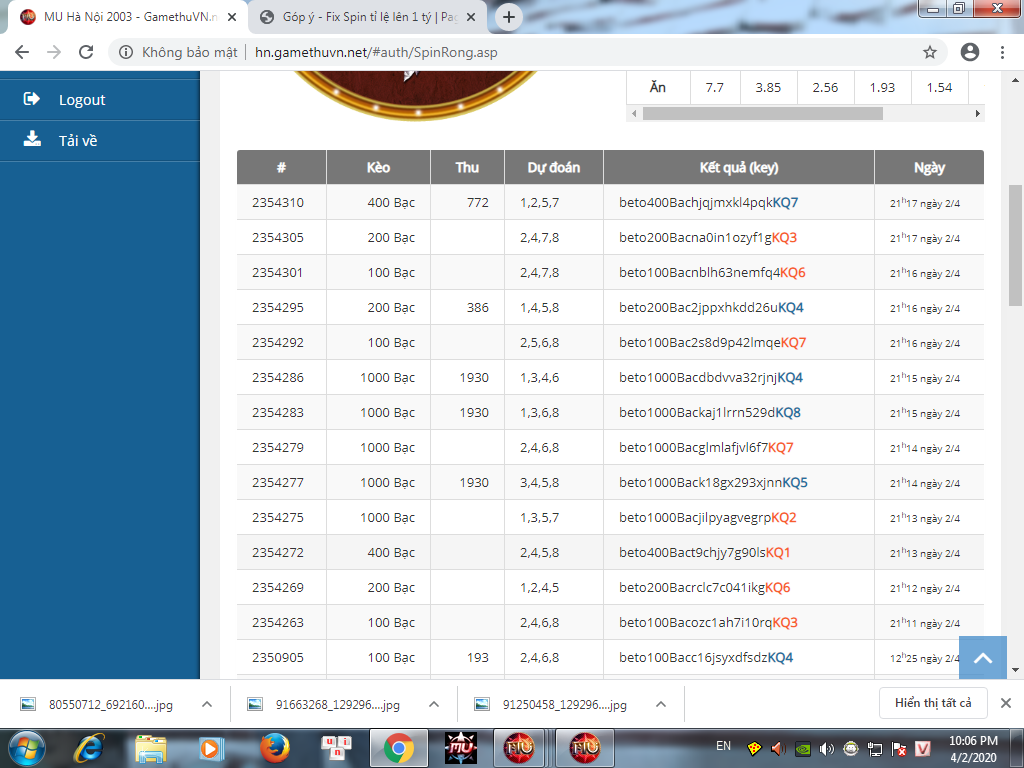Screen dimensions: 1024x768
Task: Click the scroll-to-top arrow button
Action: coord(983,659)
